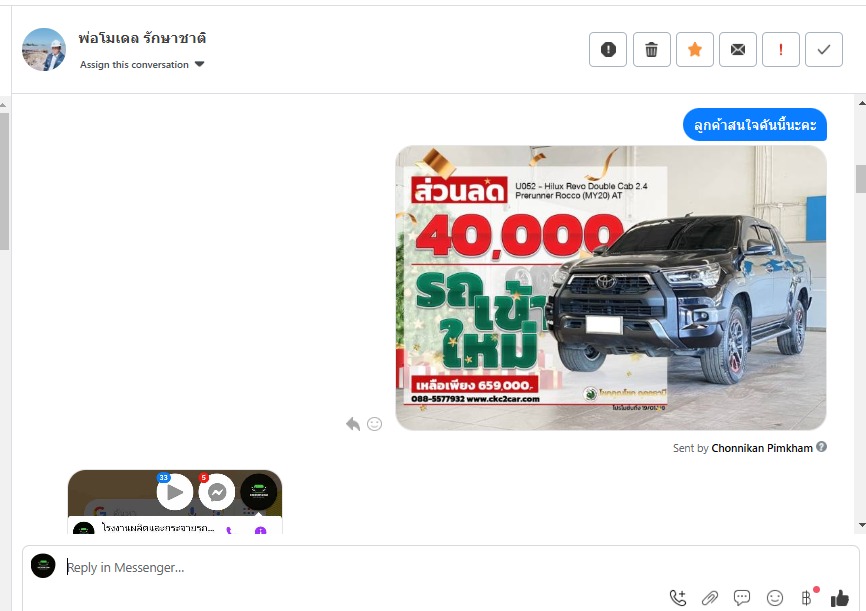Add emoji reaction to the image message

[374, 424]
